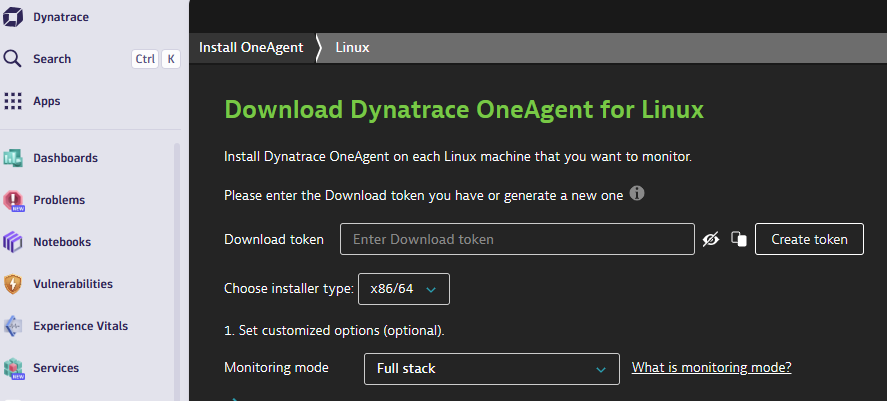Expand the x86/64 installer type dropdown
887x401 pixels.
(x=404, y=289)
